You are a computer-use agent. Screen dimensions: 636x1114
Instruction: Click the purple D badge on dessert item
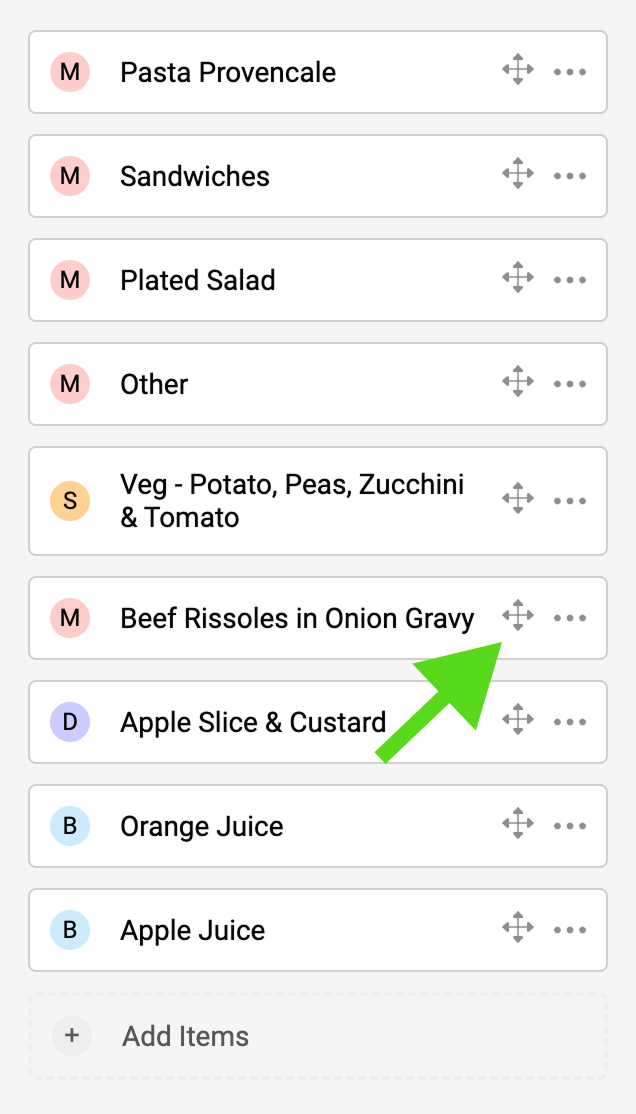(70, 722)
